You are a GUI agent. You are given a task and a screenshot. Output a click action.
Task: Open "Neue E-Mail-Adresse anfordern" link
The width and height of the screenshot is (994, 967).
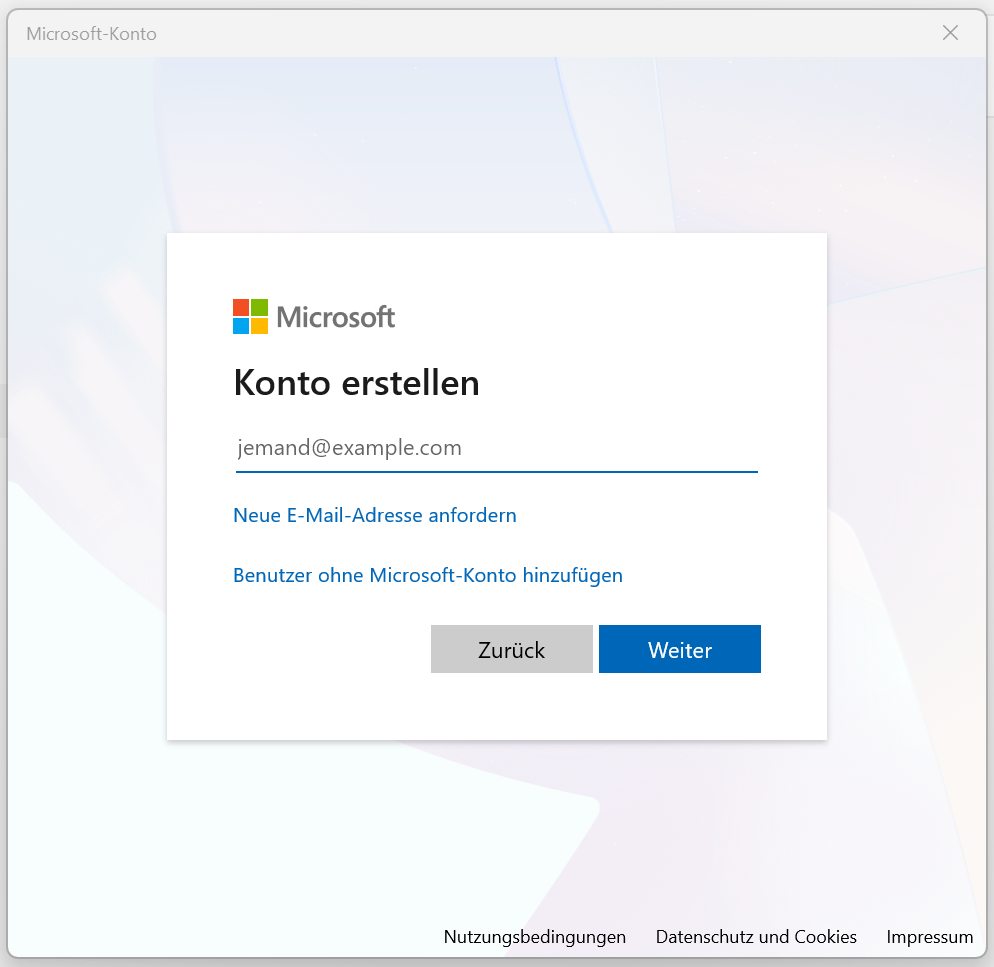click(x=374, y=515)
